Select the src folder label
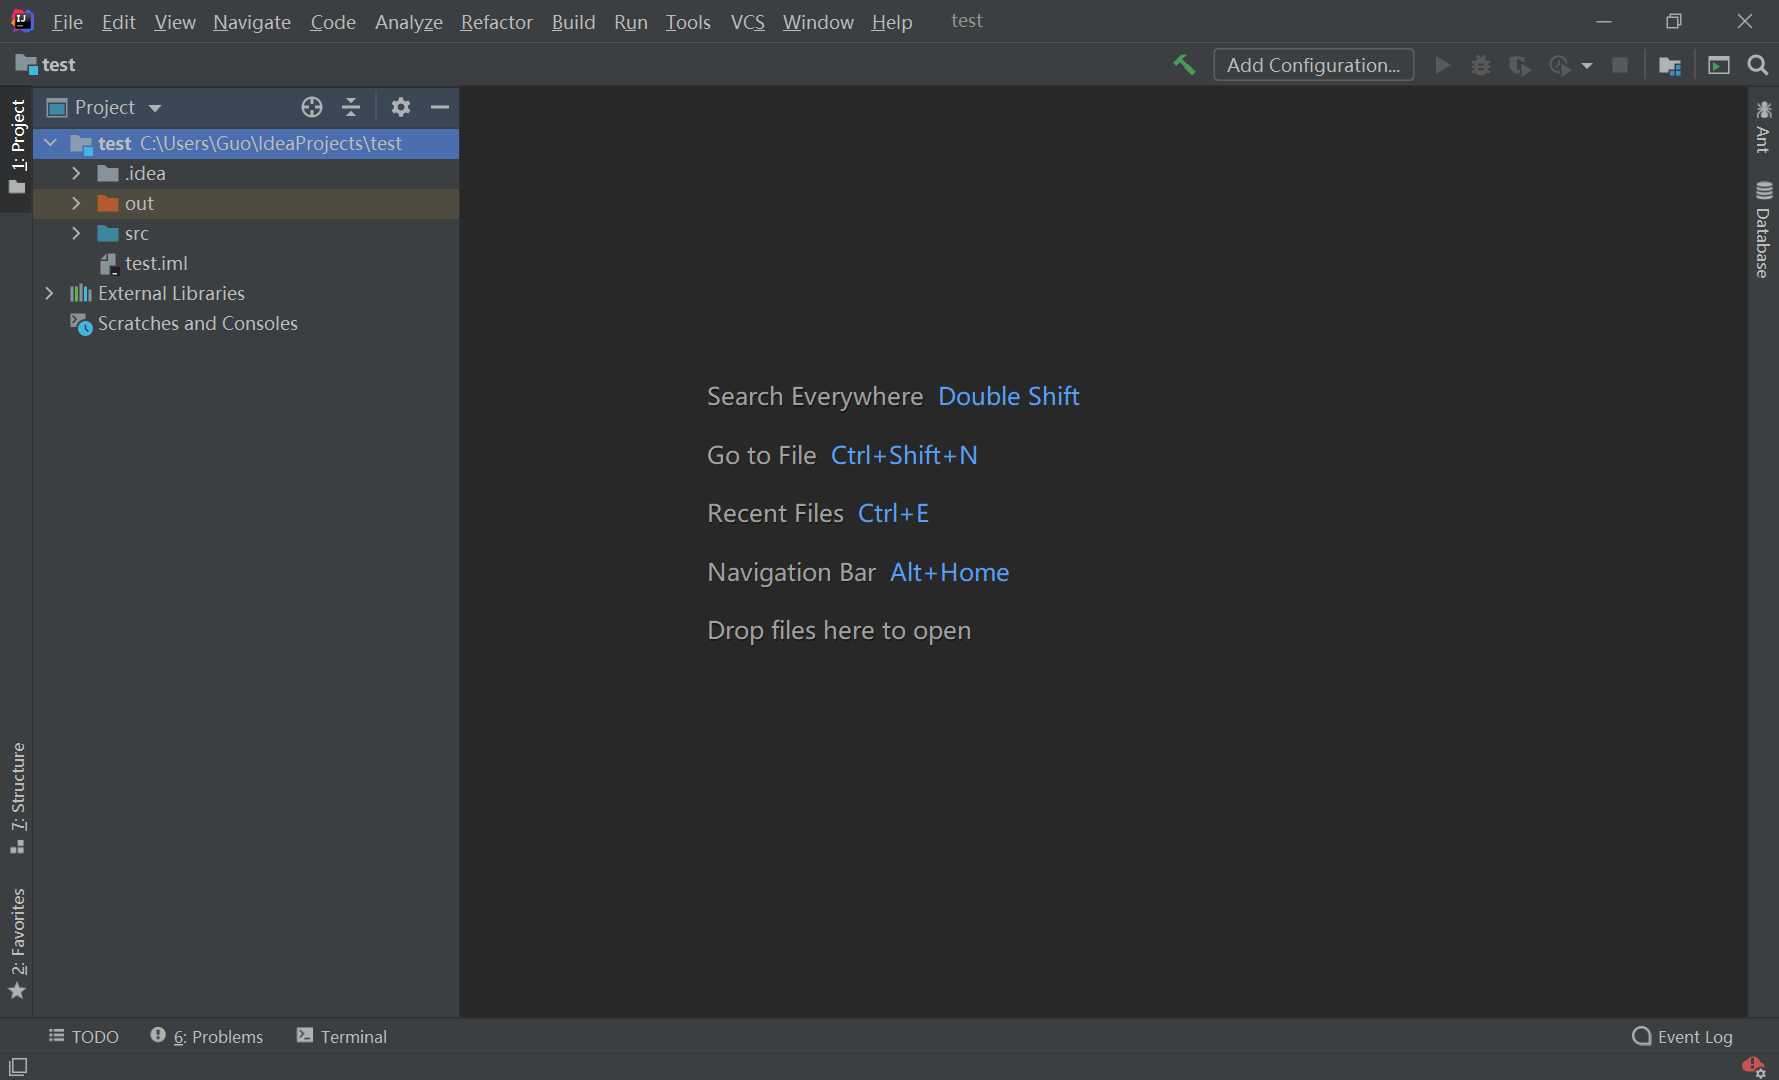The image size is (1779, 1080). pyautogui.click(x=137, y=233)
